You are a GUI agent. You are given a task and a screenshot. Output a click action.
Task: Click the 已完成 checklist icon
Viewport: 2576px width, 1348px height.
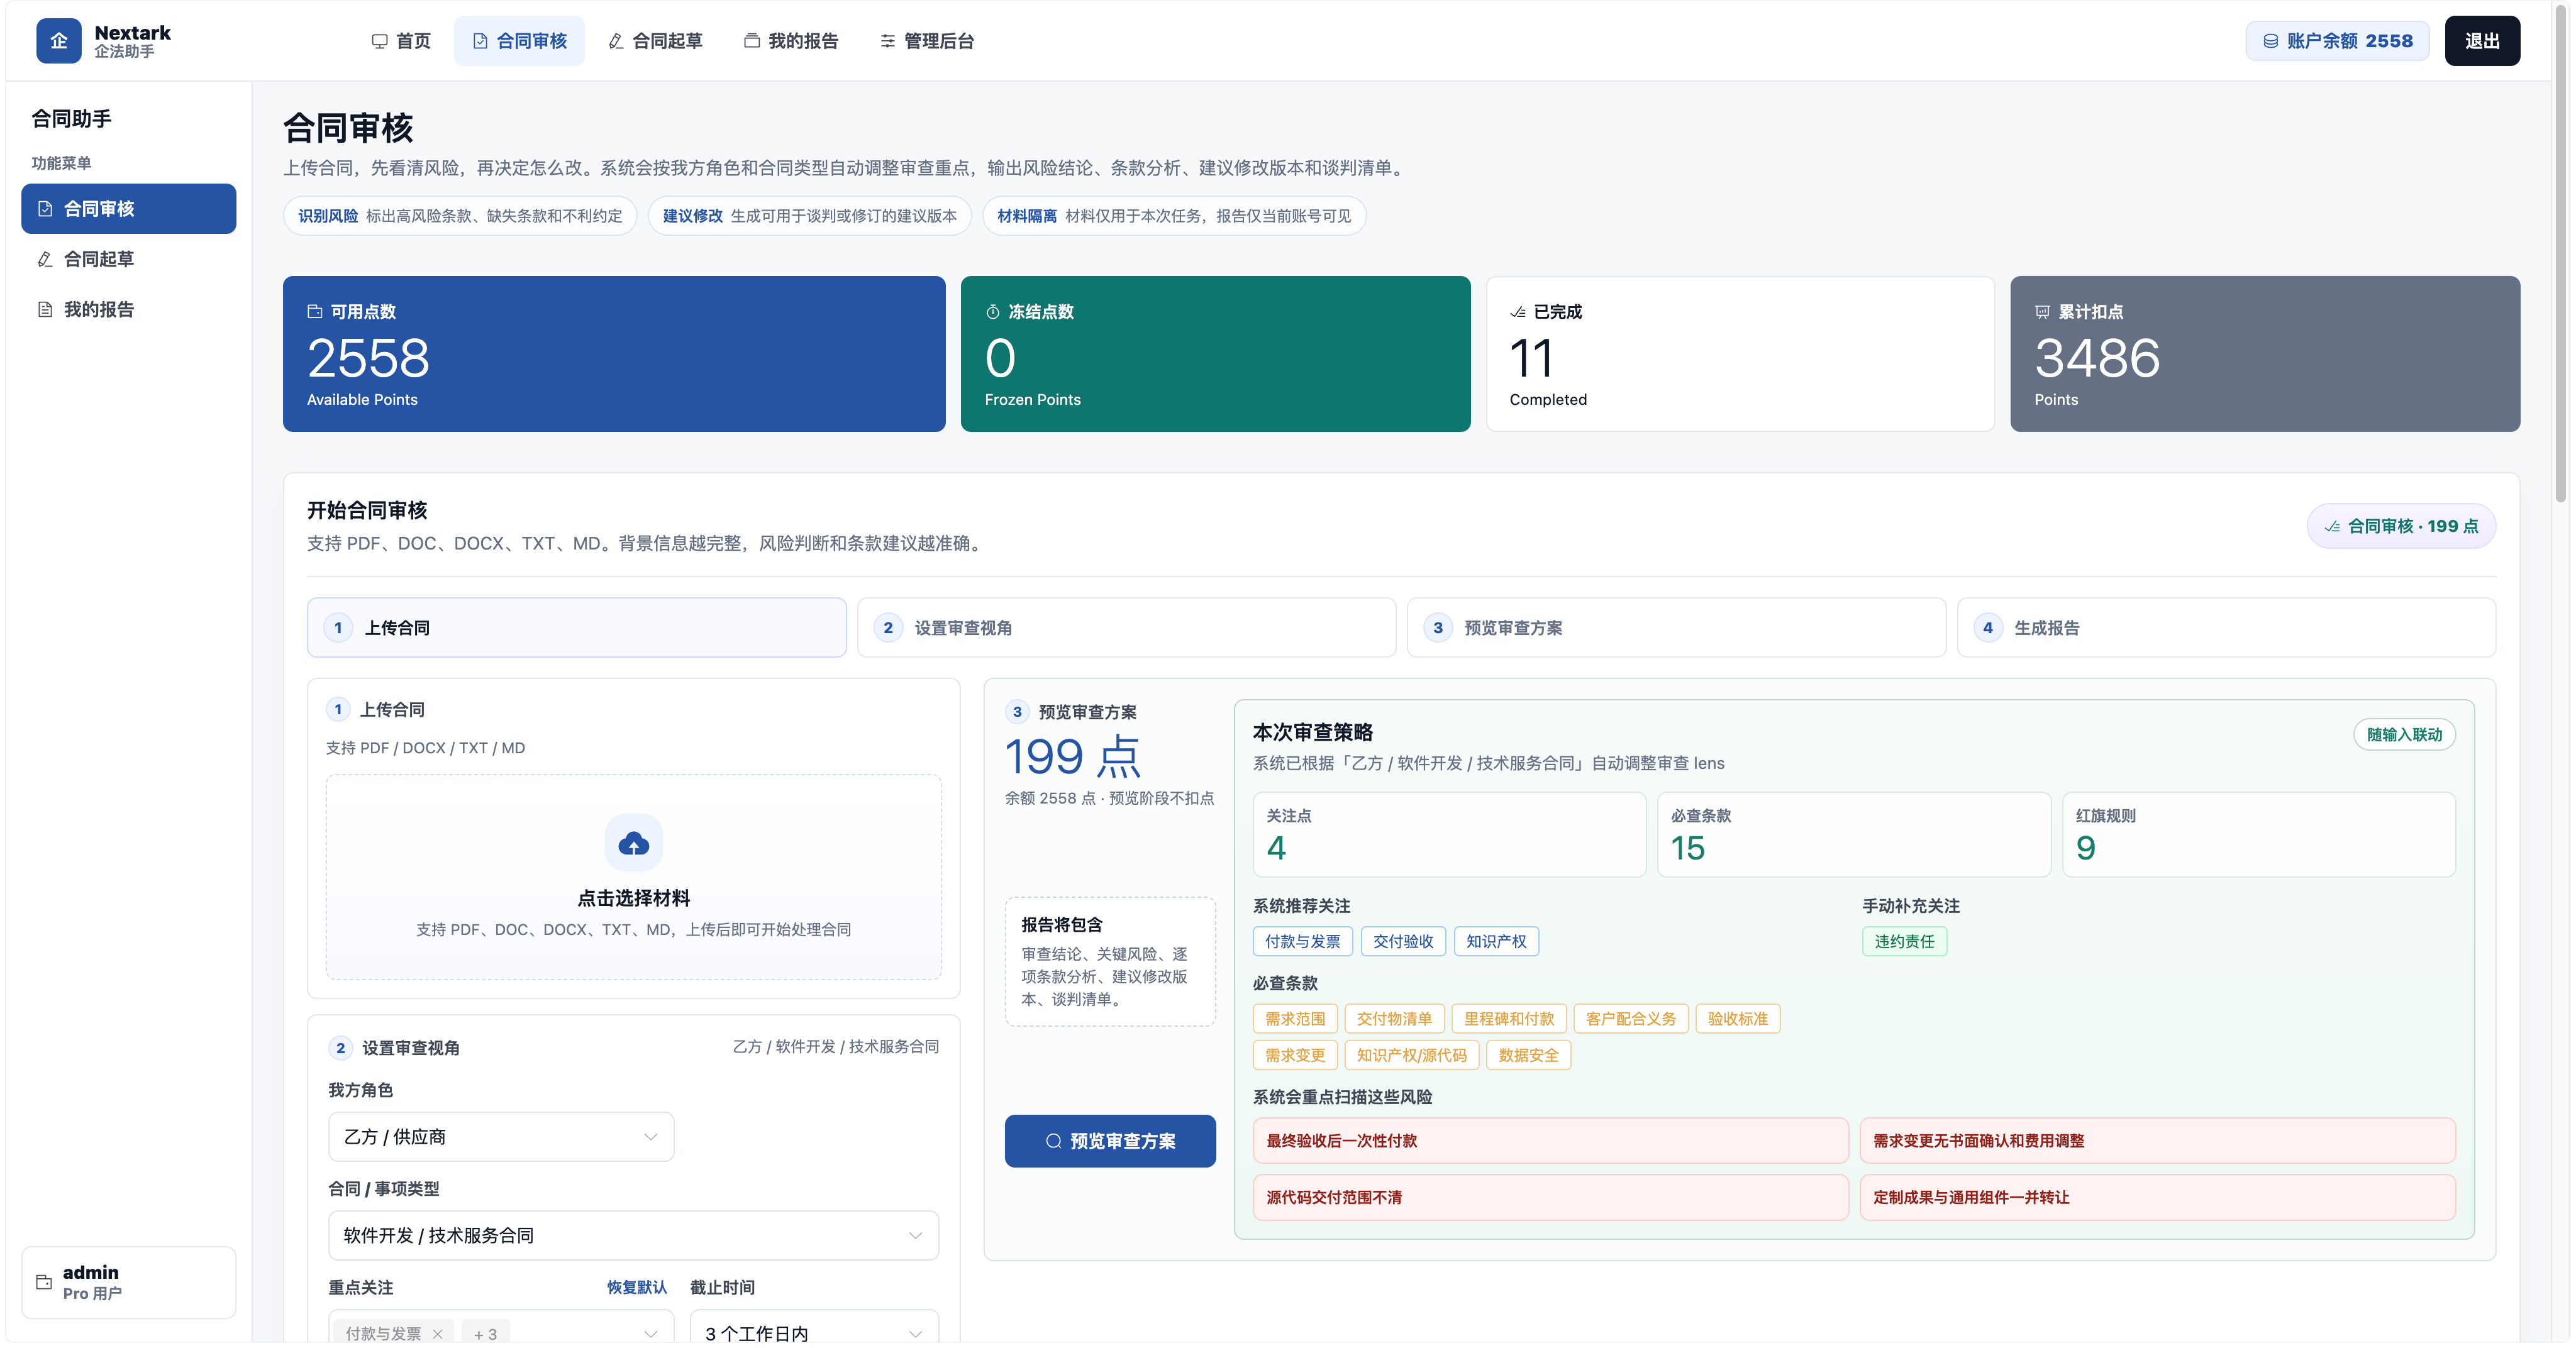pyautogui.click(x=1518, y=312)
